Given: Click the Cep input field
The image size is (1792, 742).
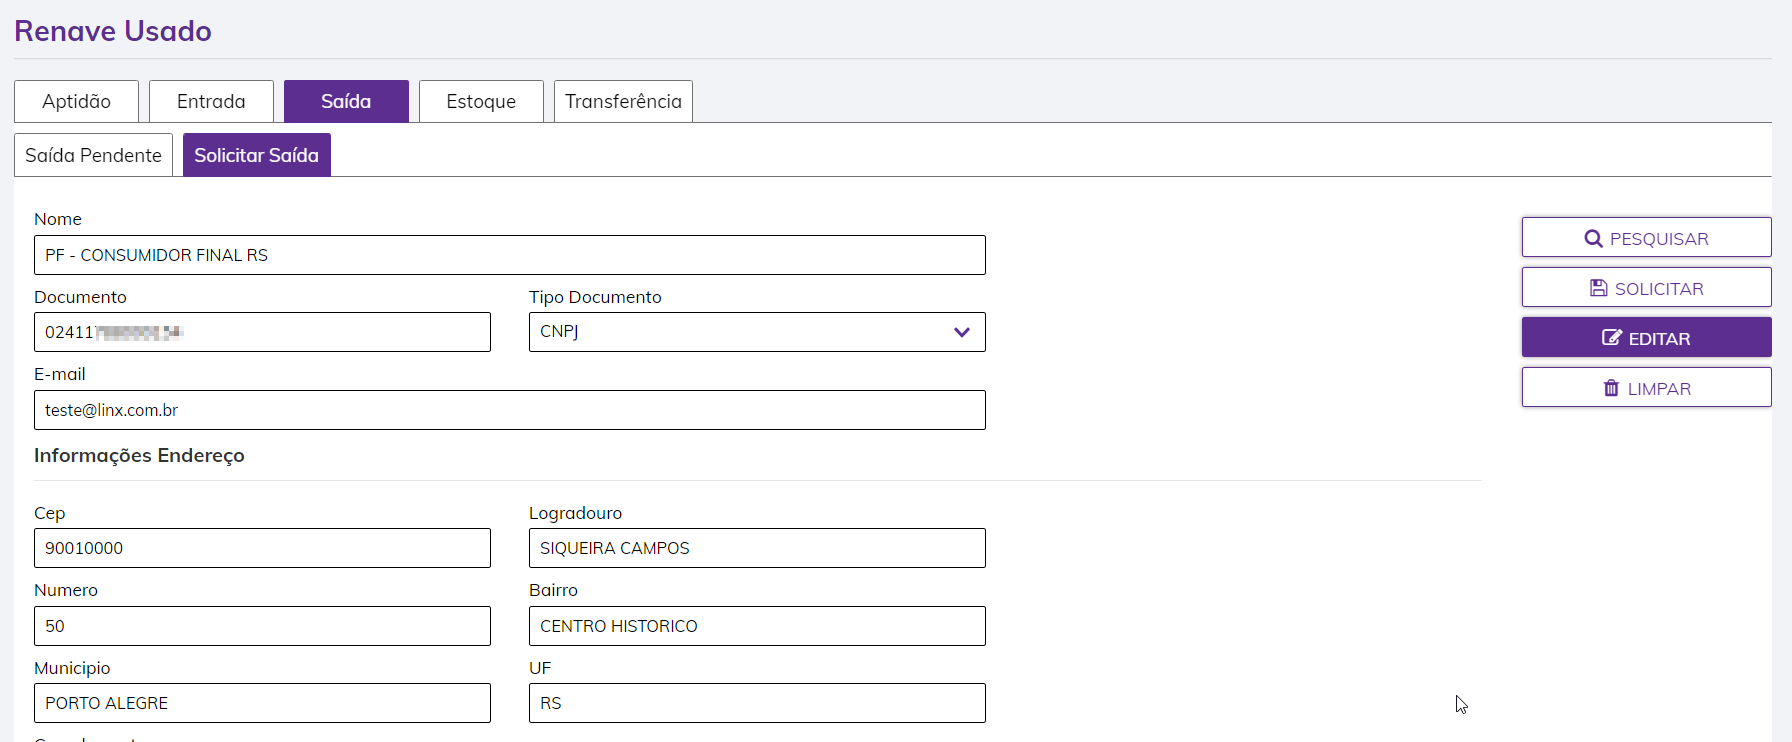Looking at the screenshot, I should tap(262, 548).
